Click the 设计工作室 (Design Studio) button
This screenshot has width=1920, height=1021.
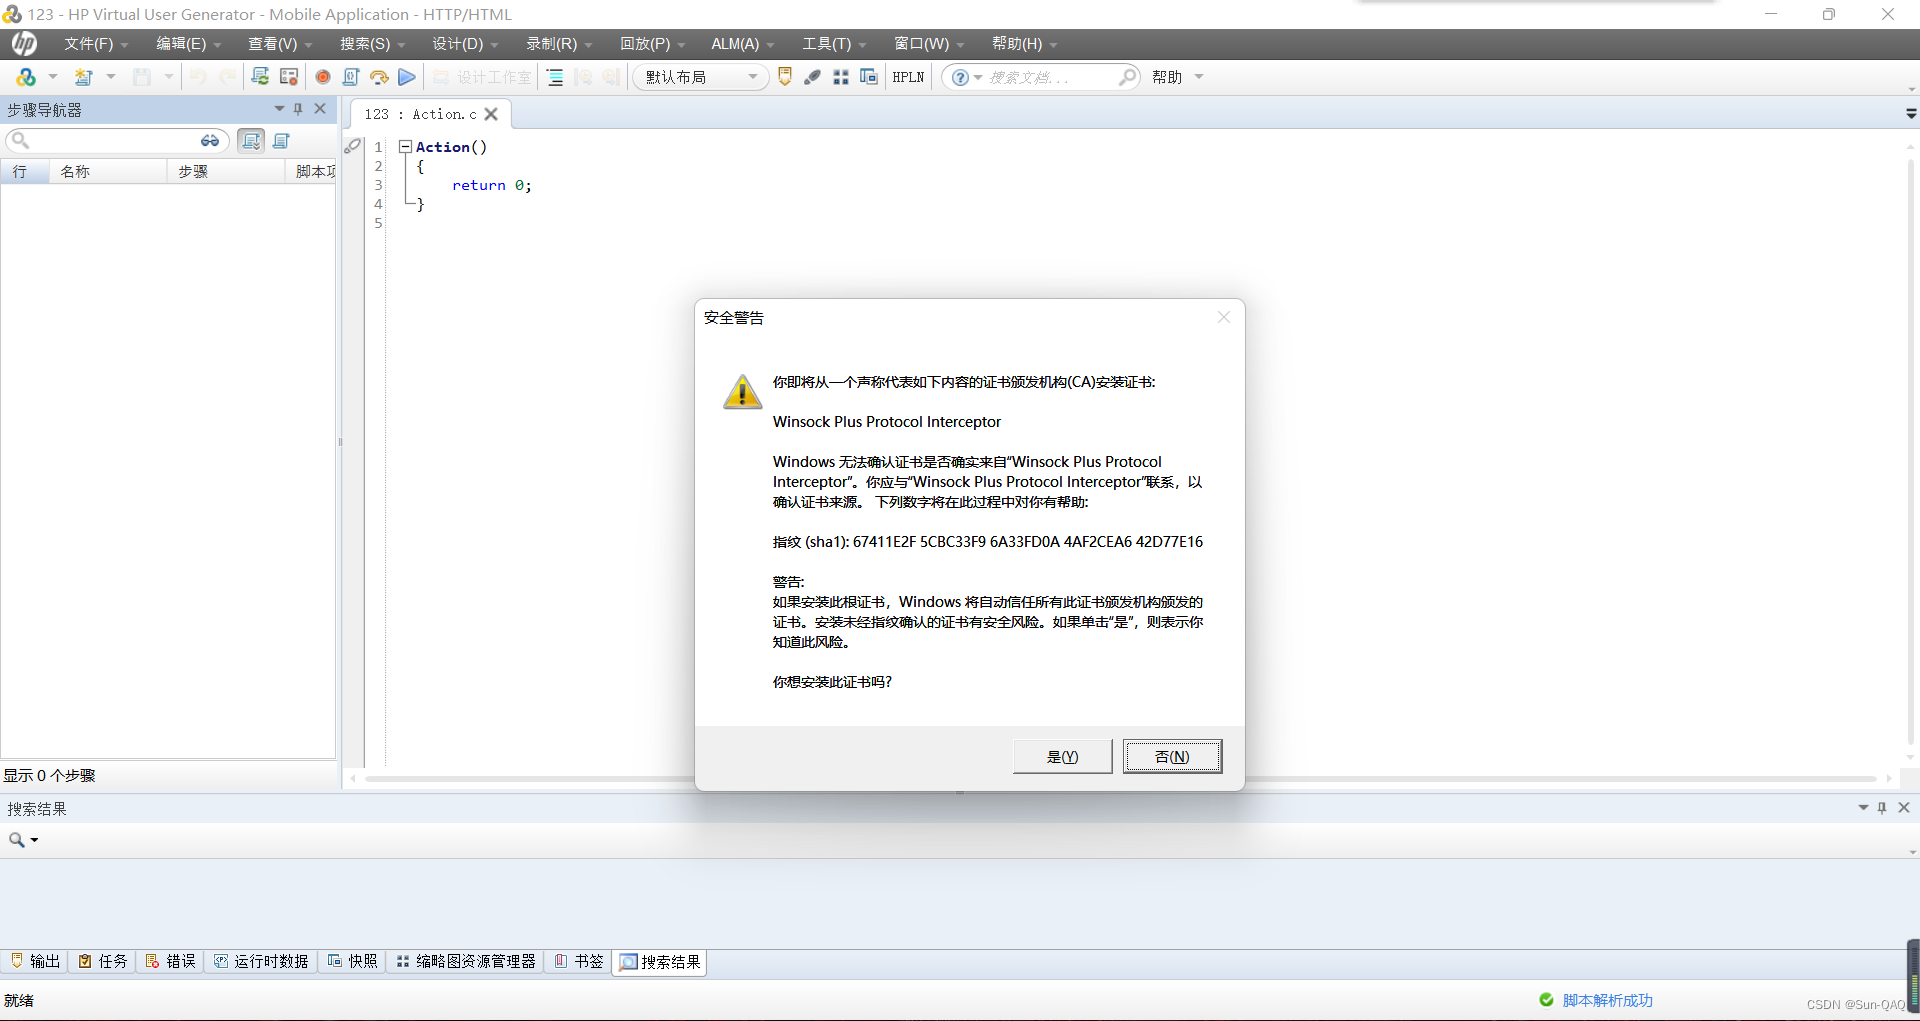(482, 77)
